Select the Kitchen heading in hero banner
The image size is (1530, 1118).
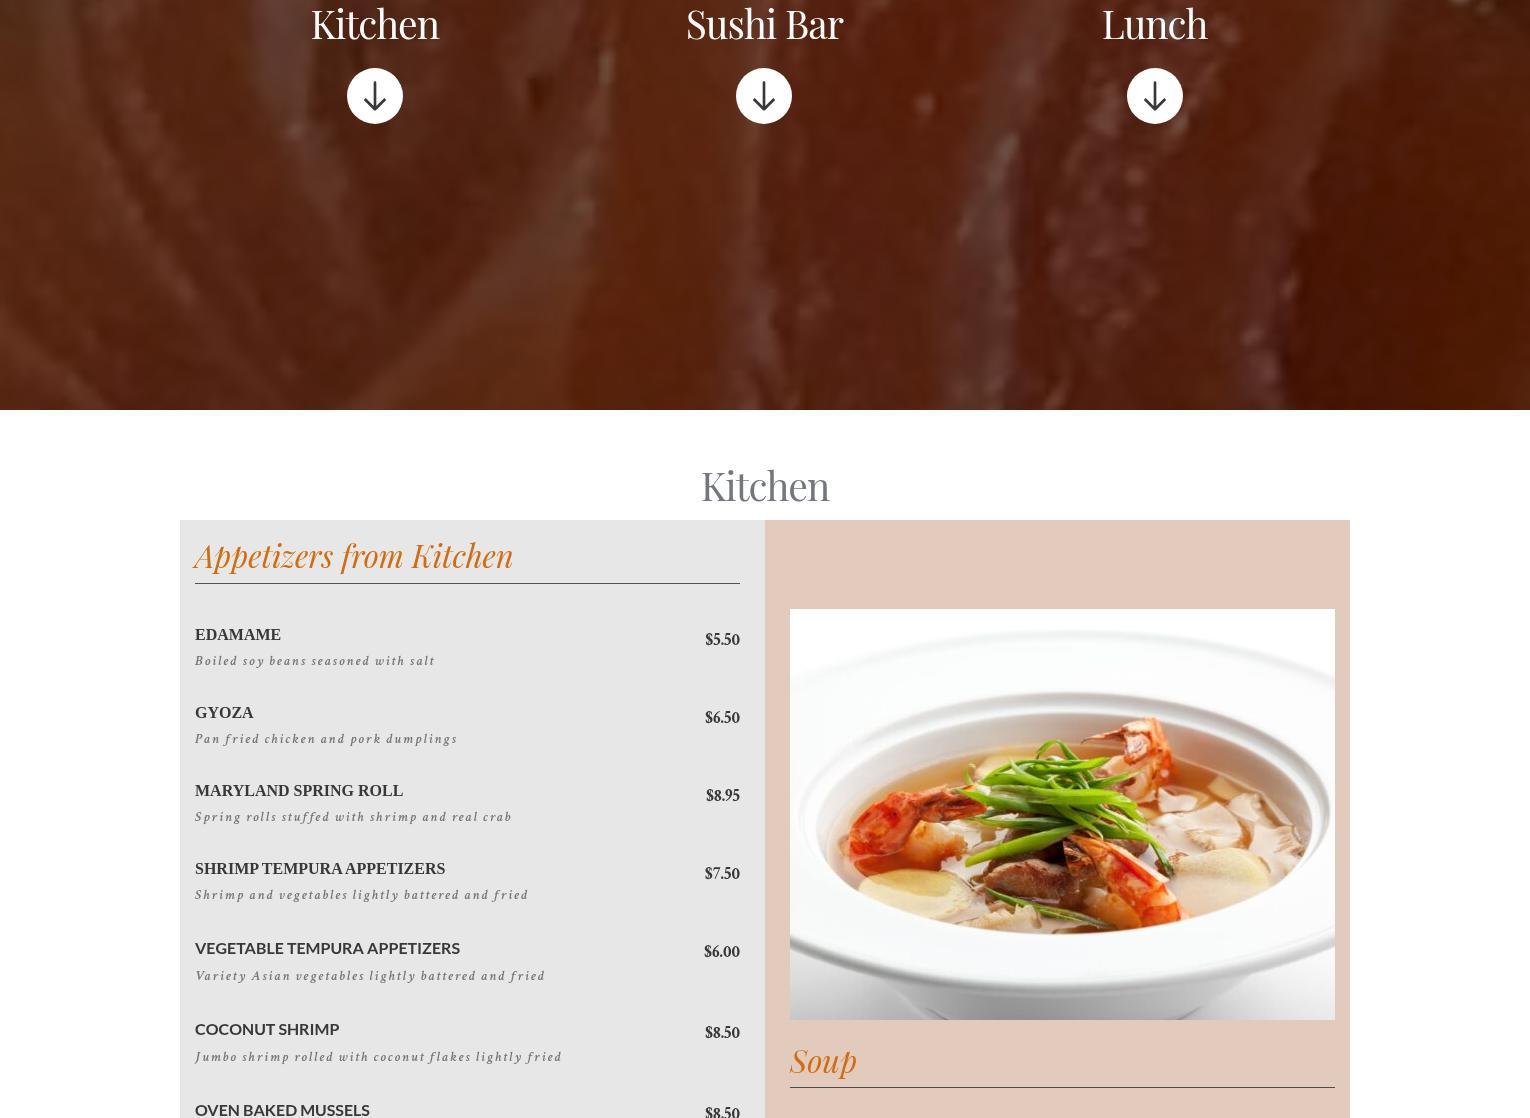tap(375, 24)
